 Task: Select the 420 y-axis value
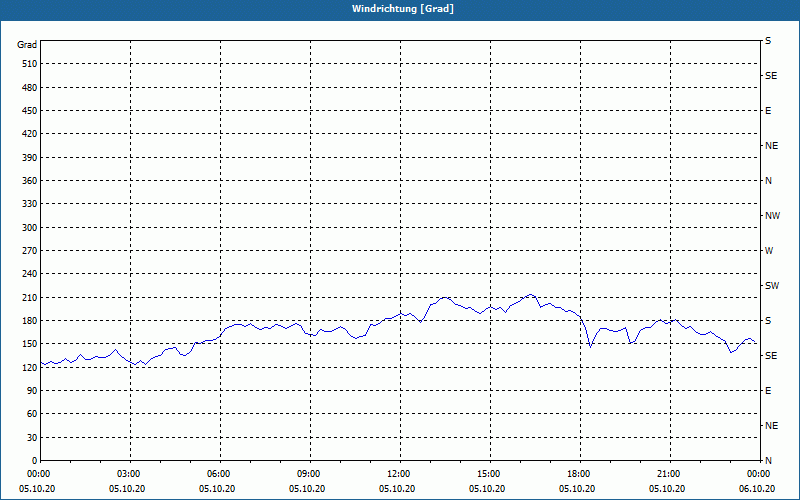30,134
